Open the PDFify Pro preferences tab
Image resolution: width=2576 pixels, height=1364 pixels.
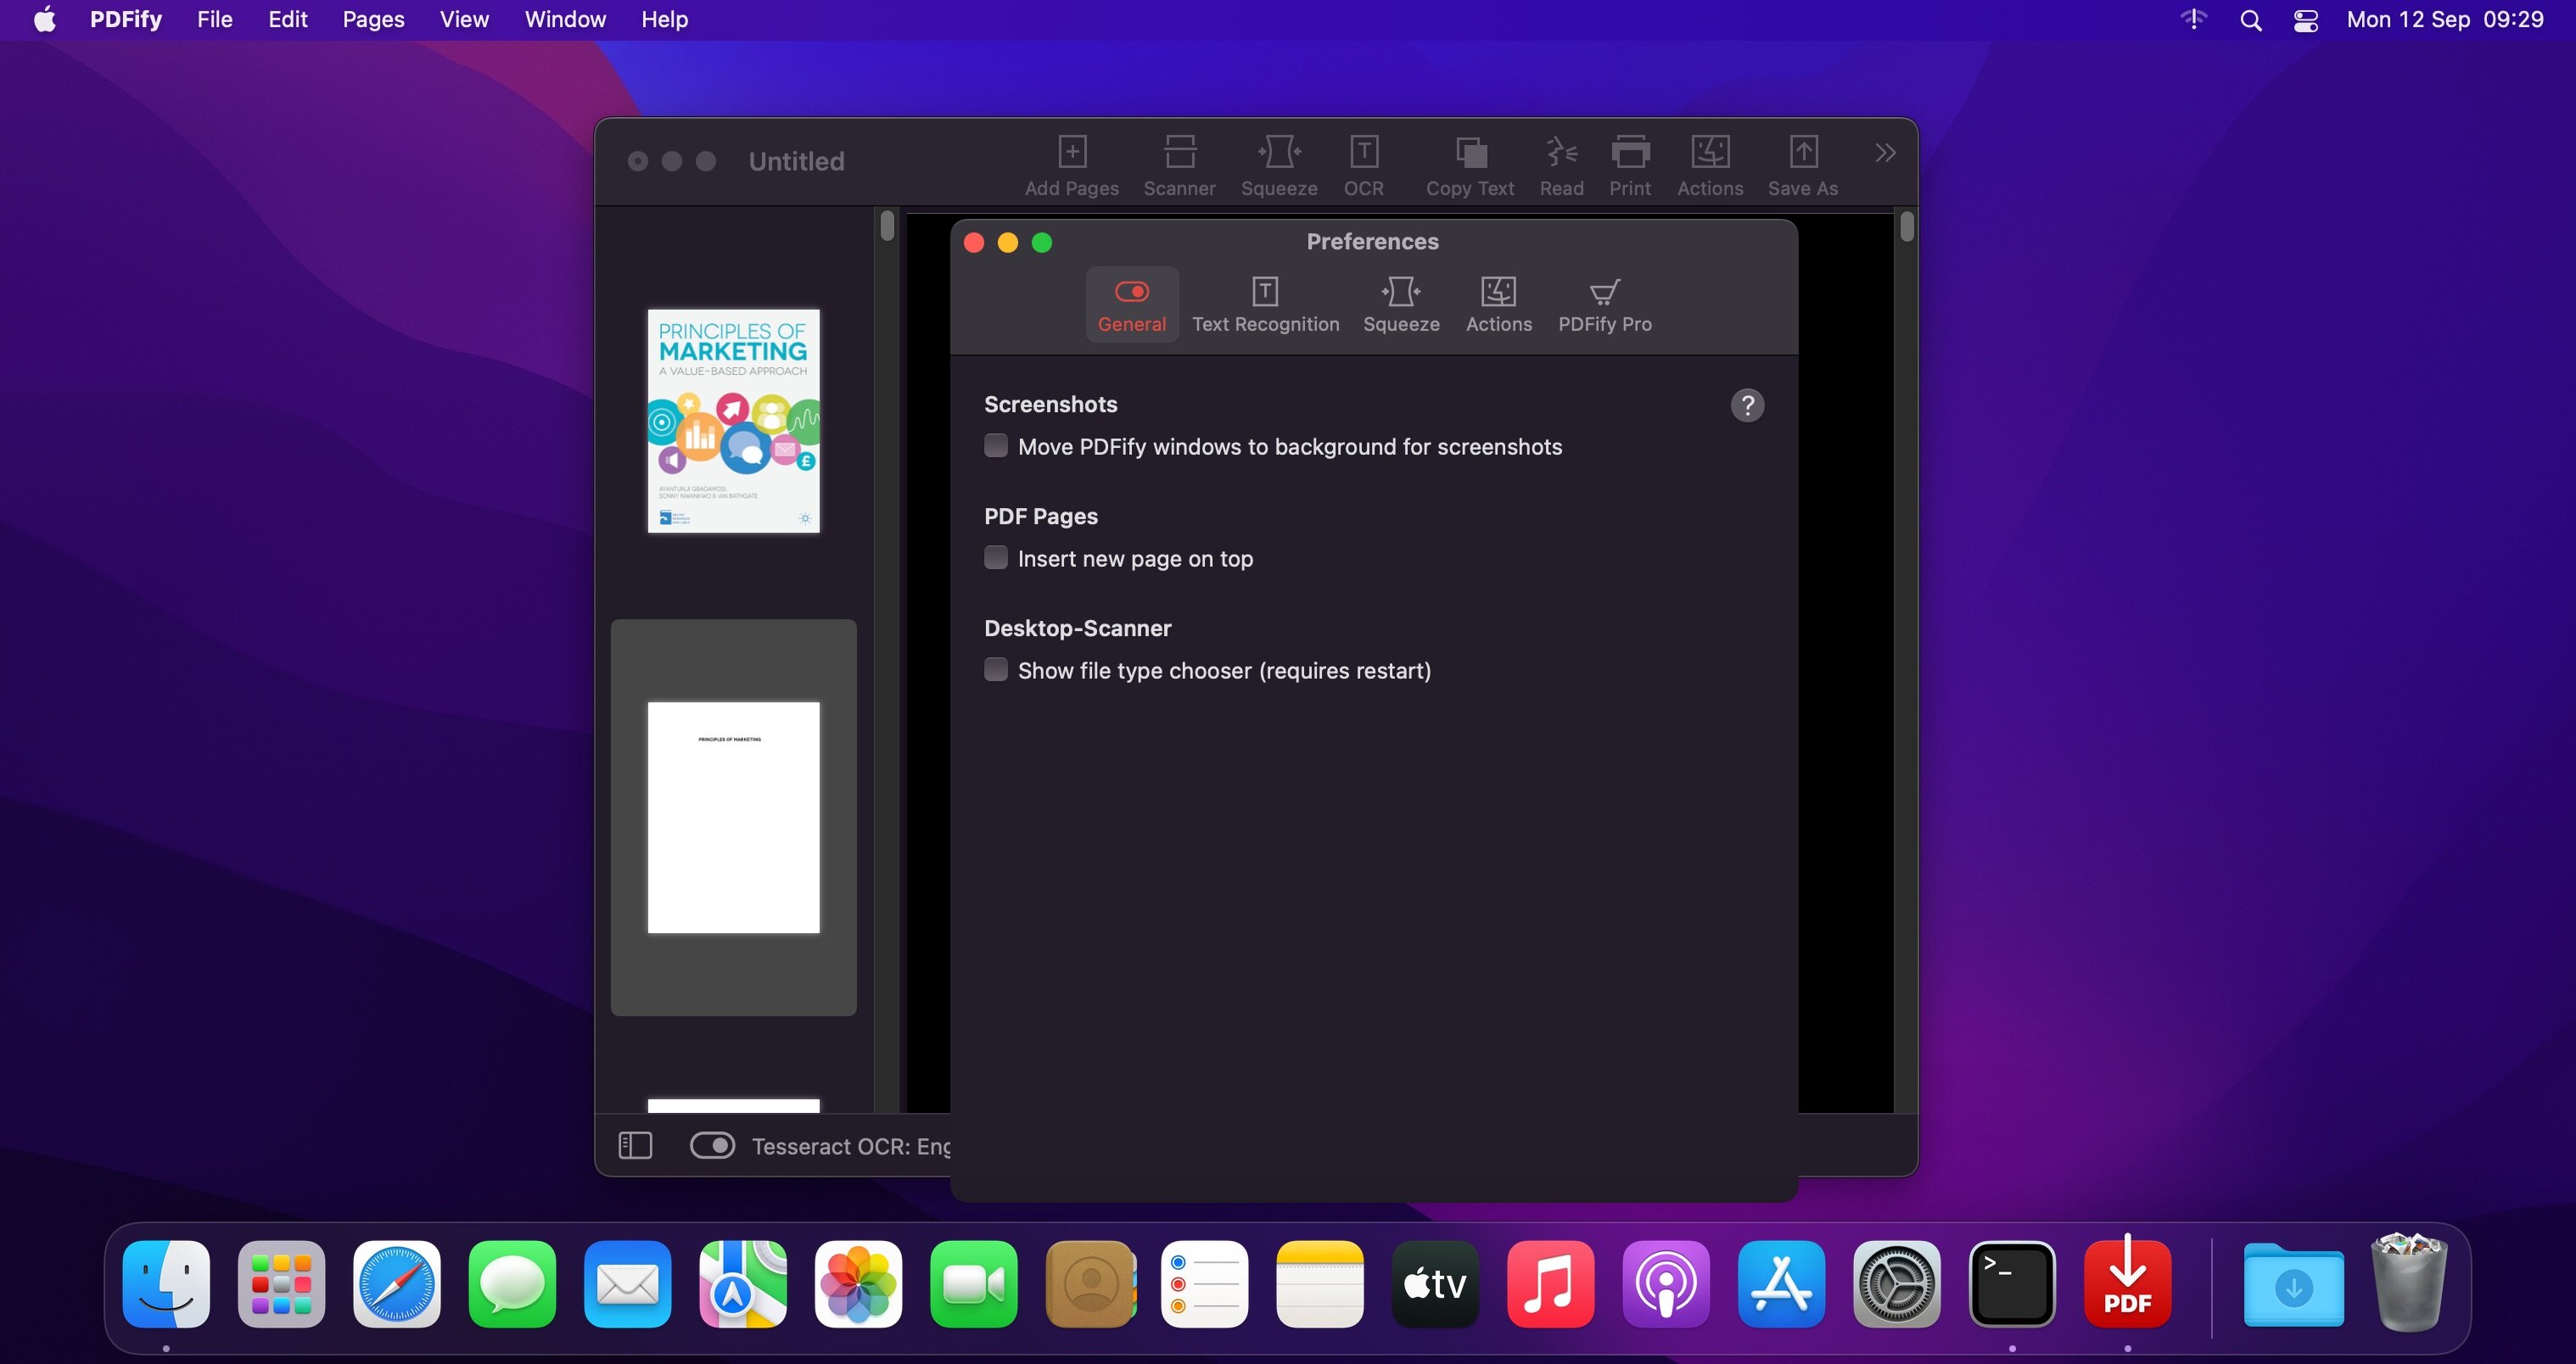(1604, 305)
